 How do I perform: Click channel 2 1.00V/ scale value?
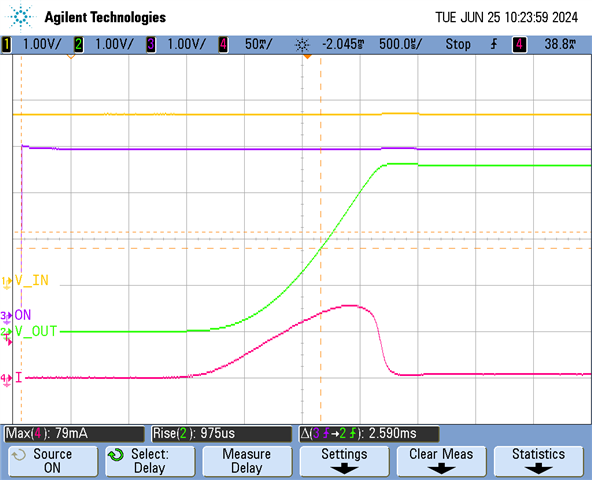click(114, 45)
